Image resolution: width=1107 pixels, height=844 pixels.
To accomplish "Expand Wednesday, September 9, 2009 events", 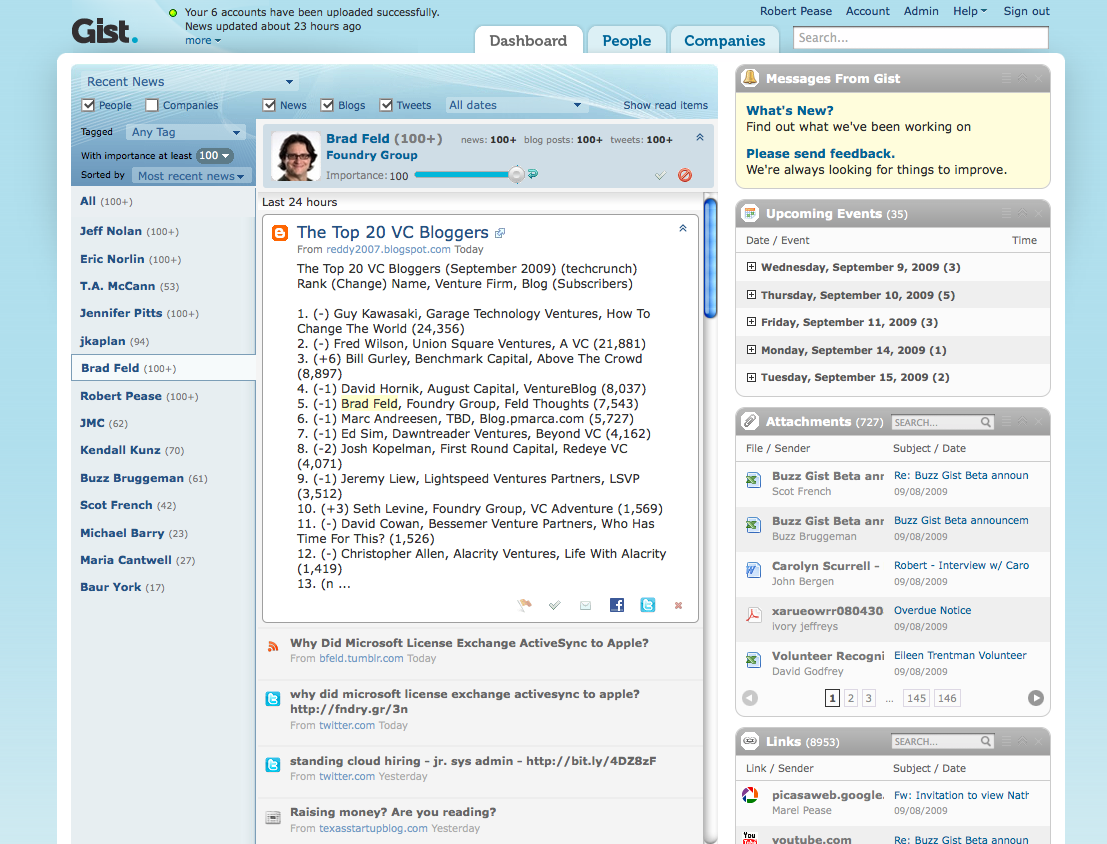I will click(x=751, y=267).
